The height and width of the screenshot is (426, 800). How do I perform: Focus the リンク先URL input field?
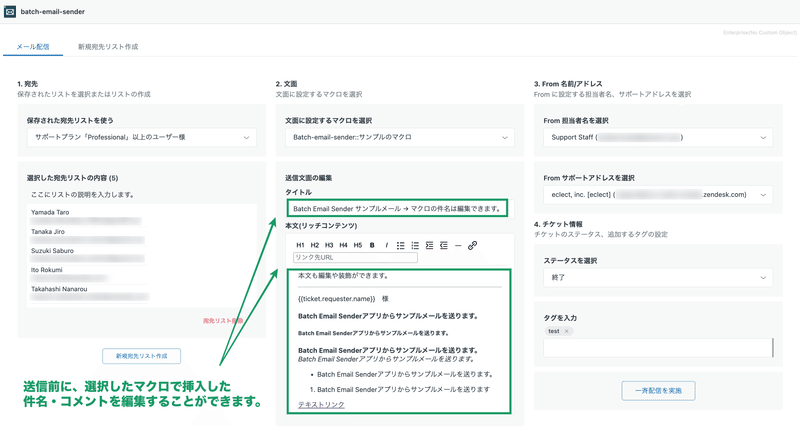point(355,258)
